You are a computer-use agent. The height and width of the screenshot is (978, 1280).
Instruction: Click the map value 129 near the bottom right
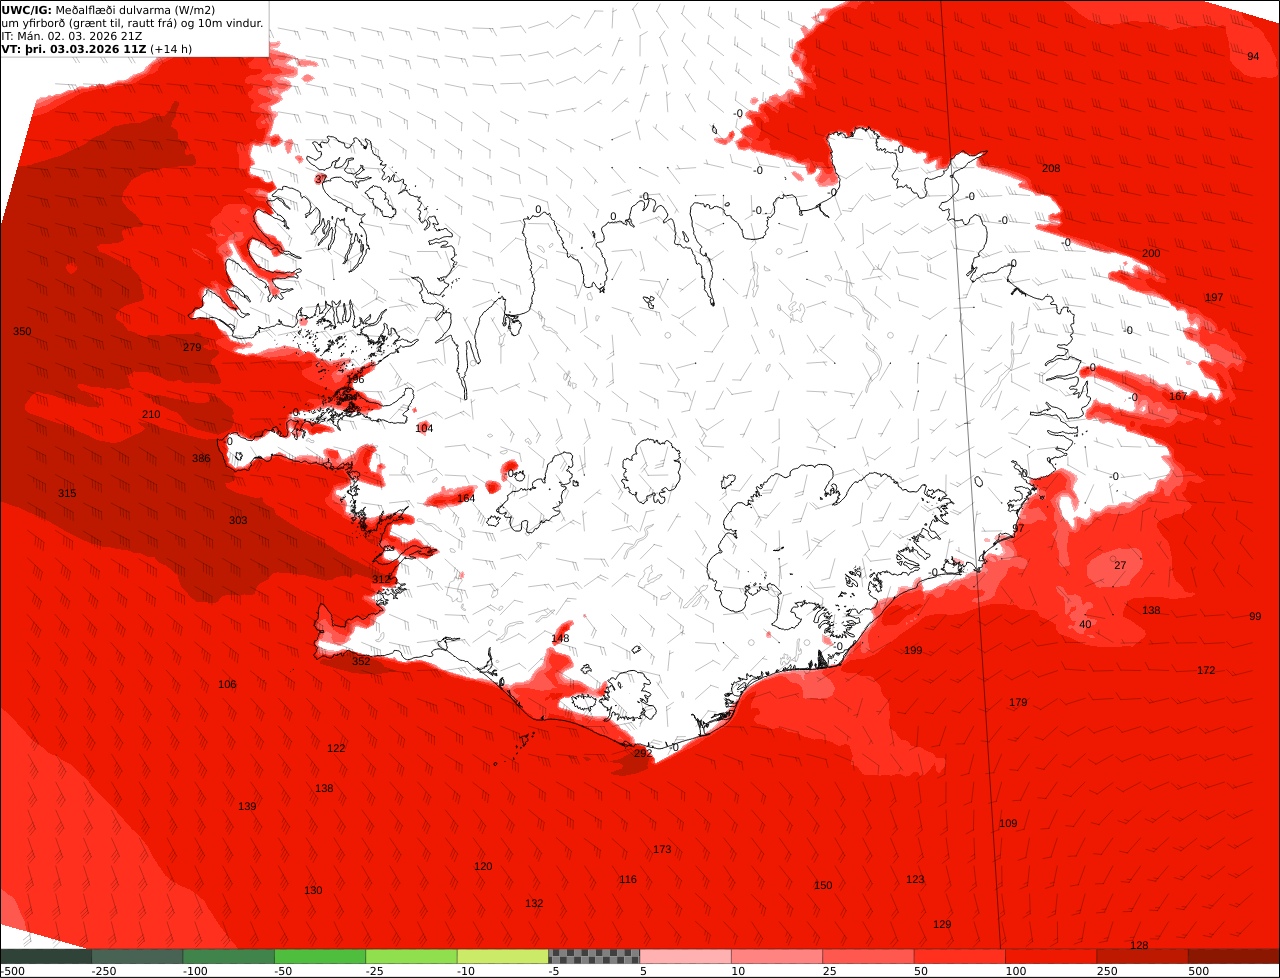[942, 924]
